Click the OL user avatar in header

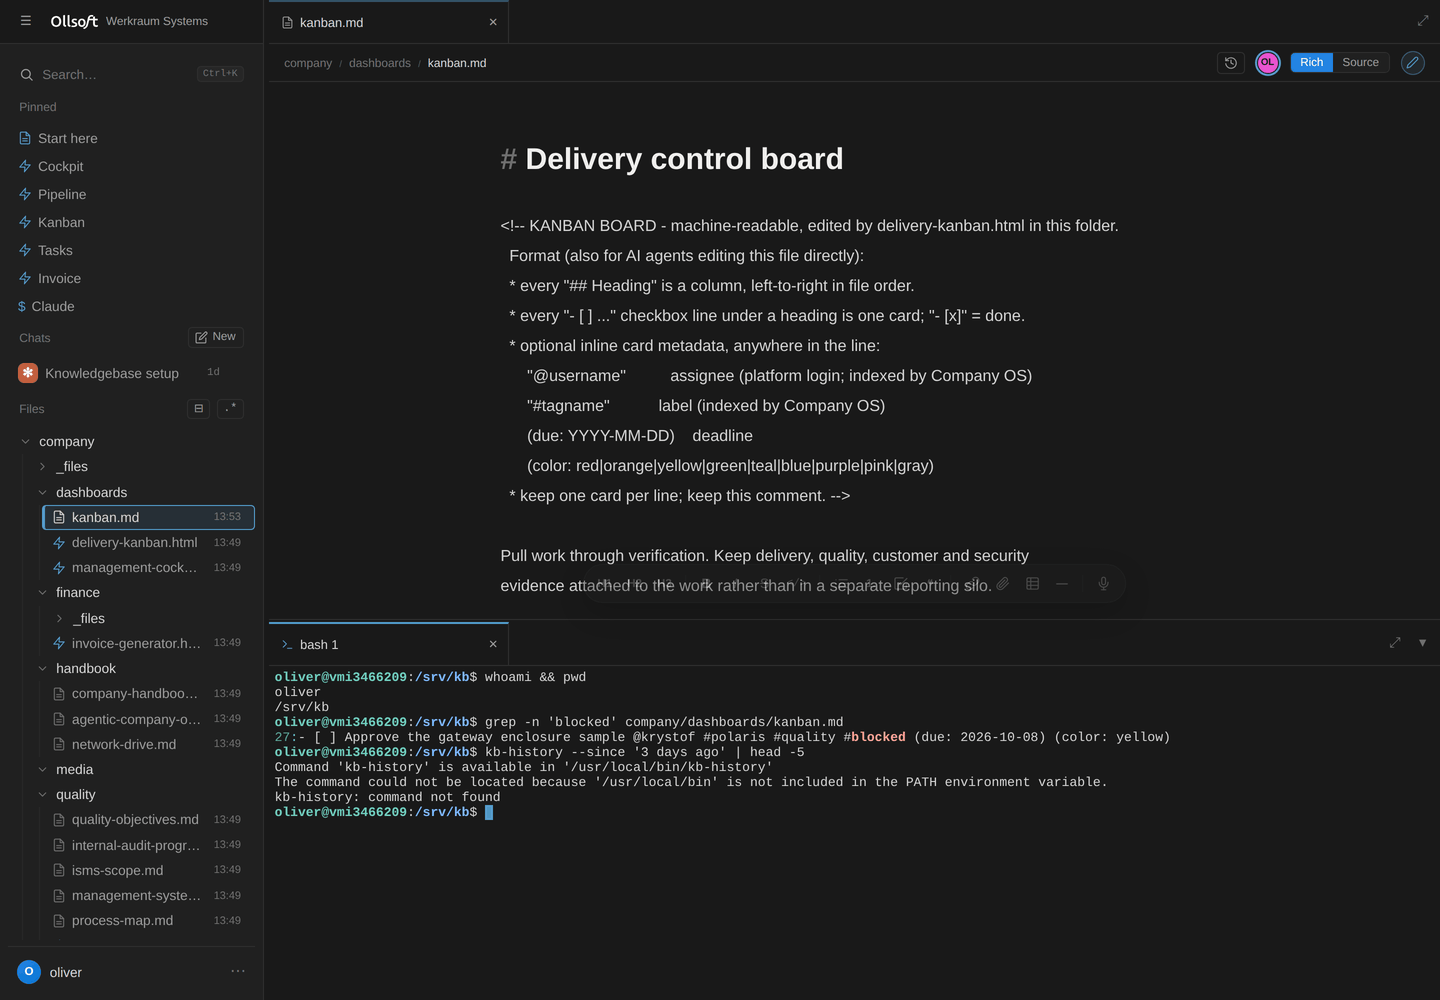click(1268, 62)
